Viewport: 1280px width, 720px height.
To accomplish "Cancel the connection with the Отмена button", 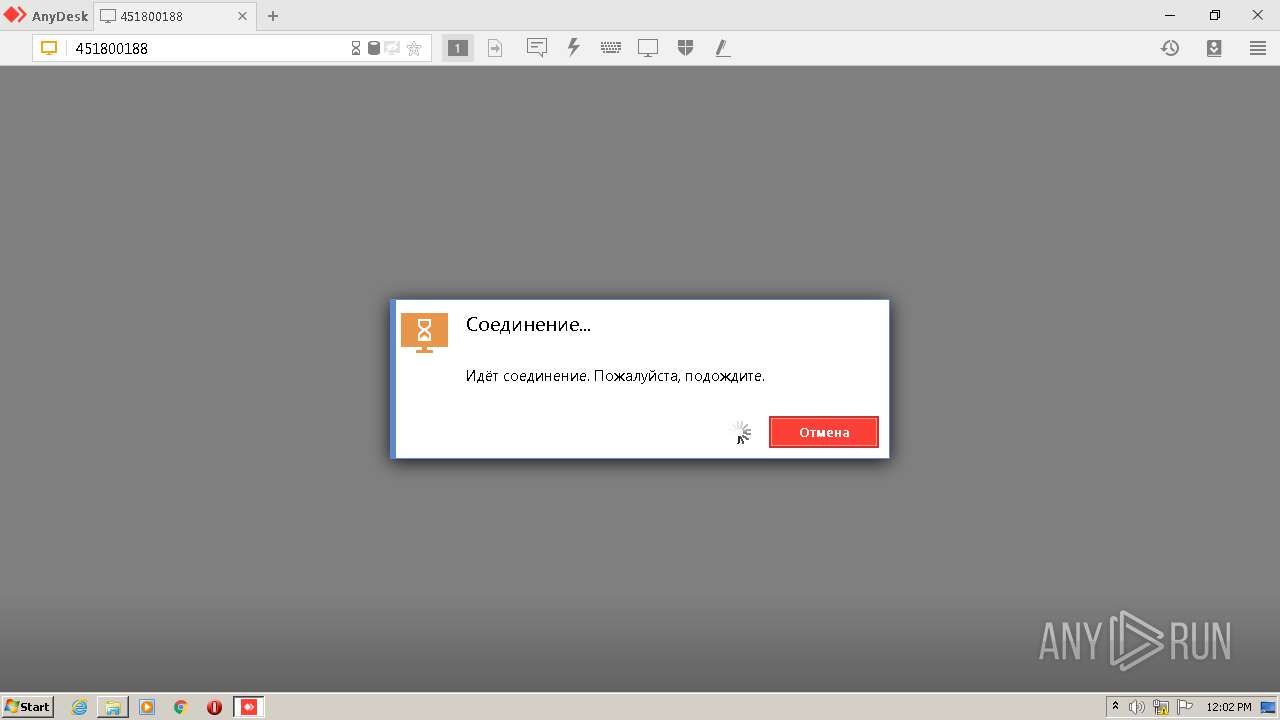I will (x=823, y=432).
